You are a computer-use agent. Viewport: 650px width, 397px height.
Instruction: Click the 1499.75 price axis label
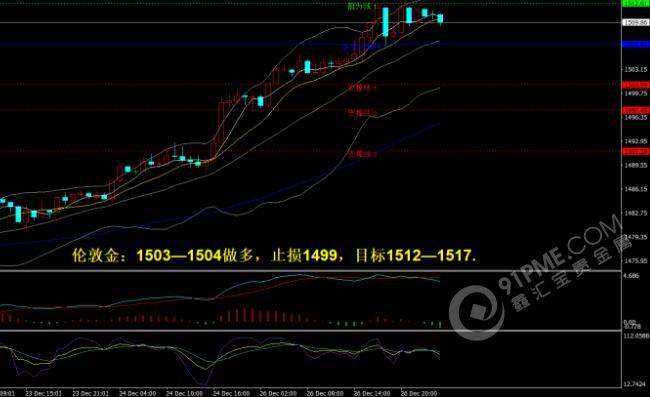(636, 94)
